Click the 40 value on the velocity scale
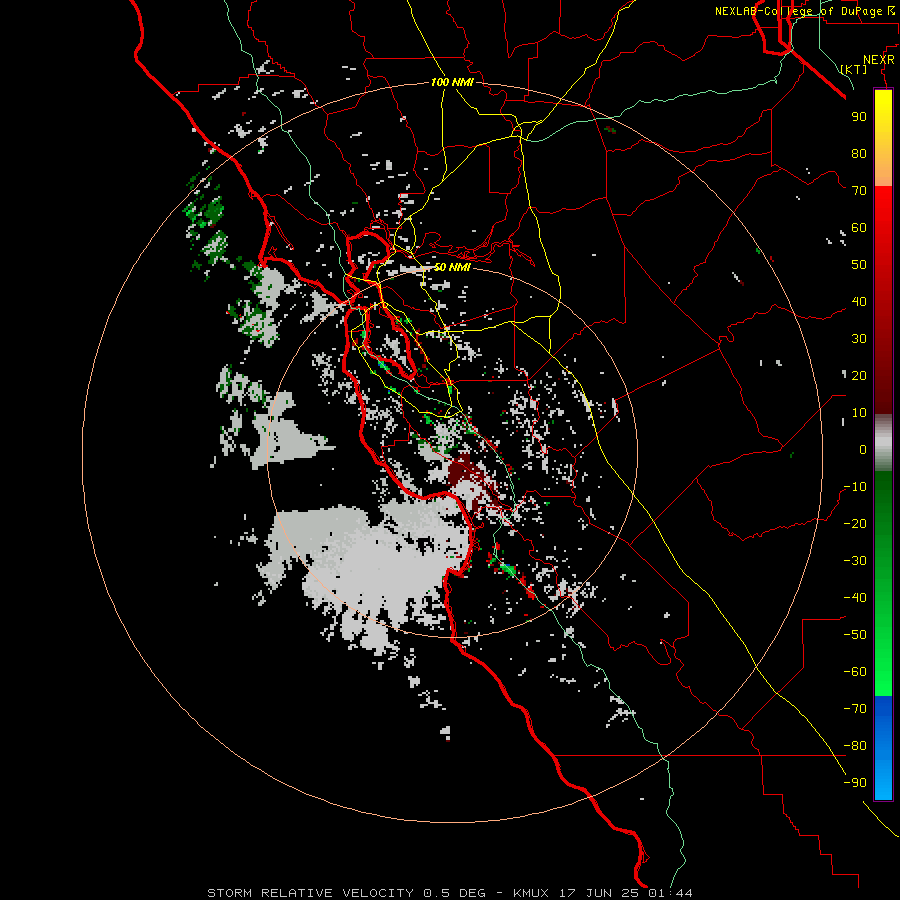Image resolution: width=900 pixels, height=900 pixels. coord(859,301)
